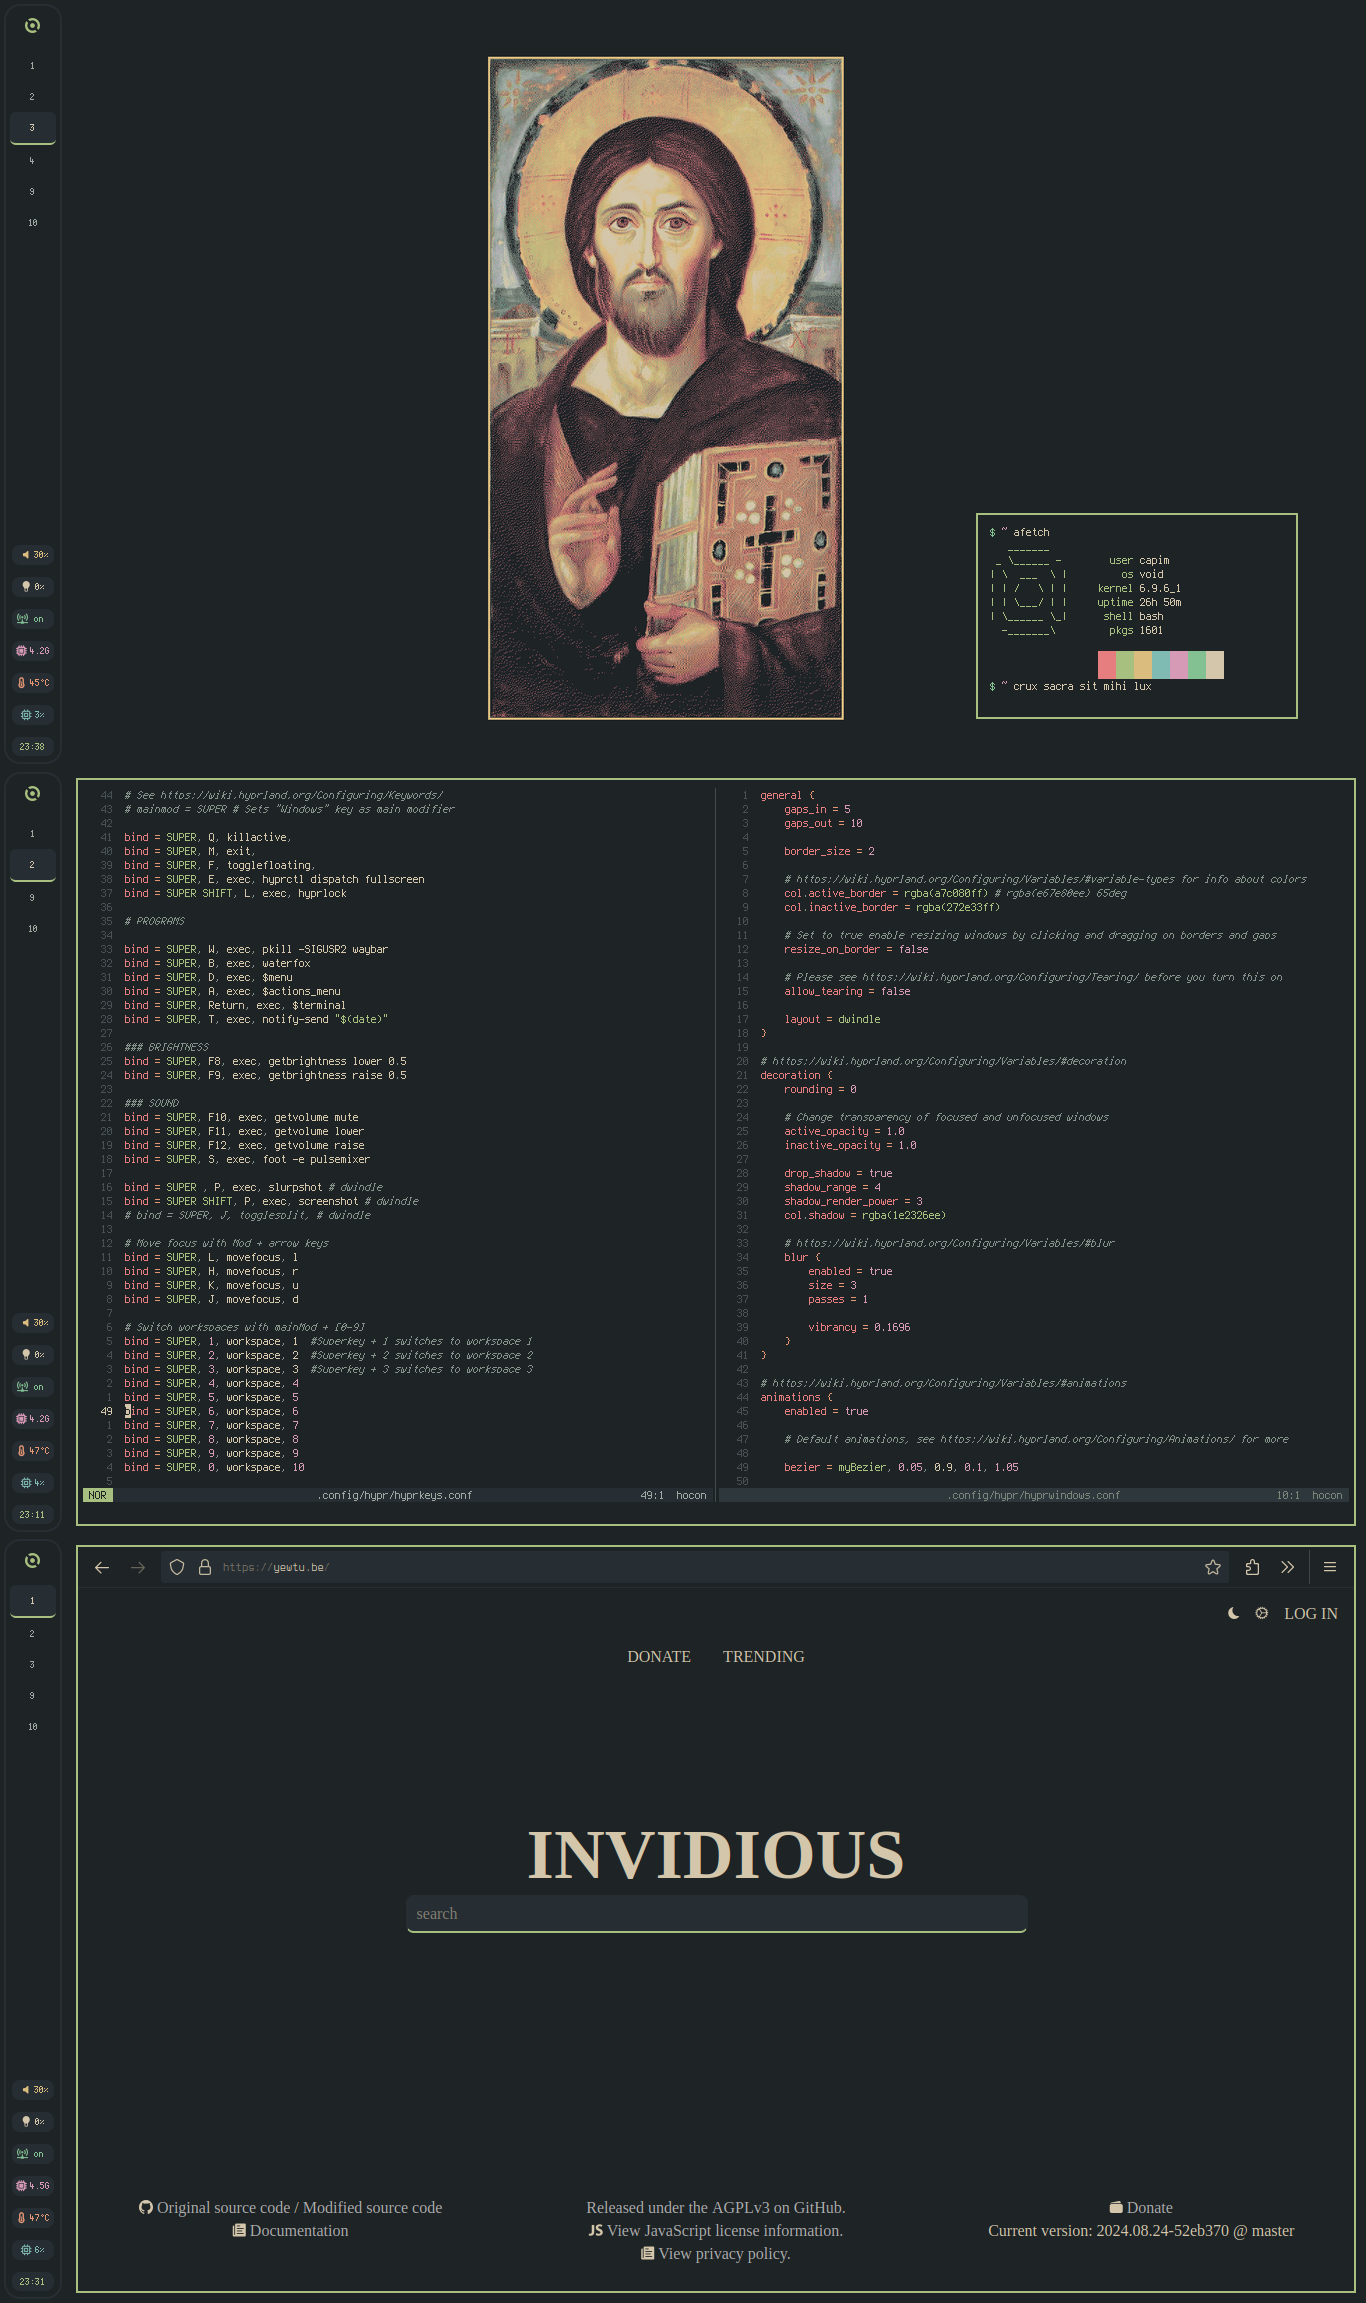
Task: Click the red swatch in afetch output
Action: click(x=1106, y=664)
